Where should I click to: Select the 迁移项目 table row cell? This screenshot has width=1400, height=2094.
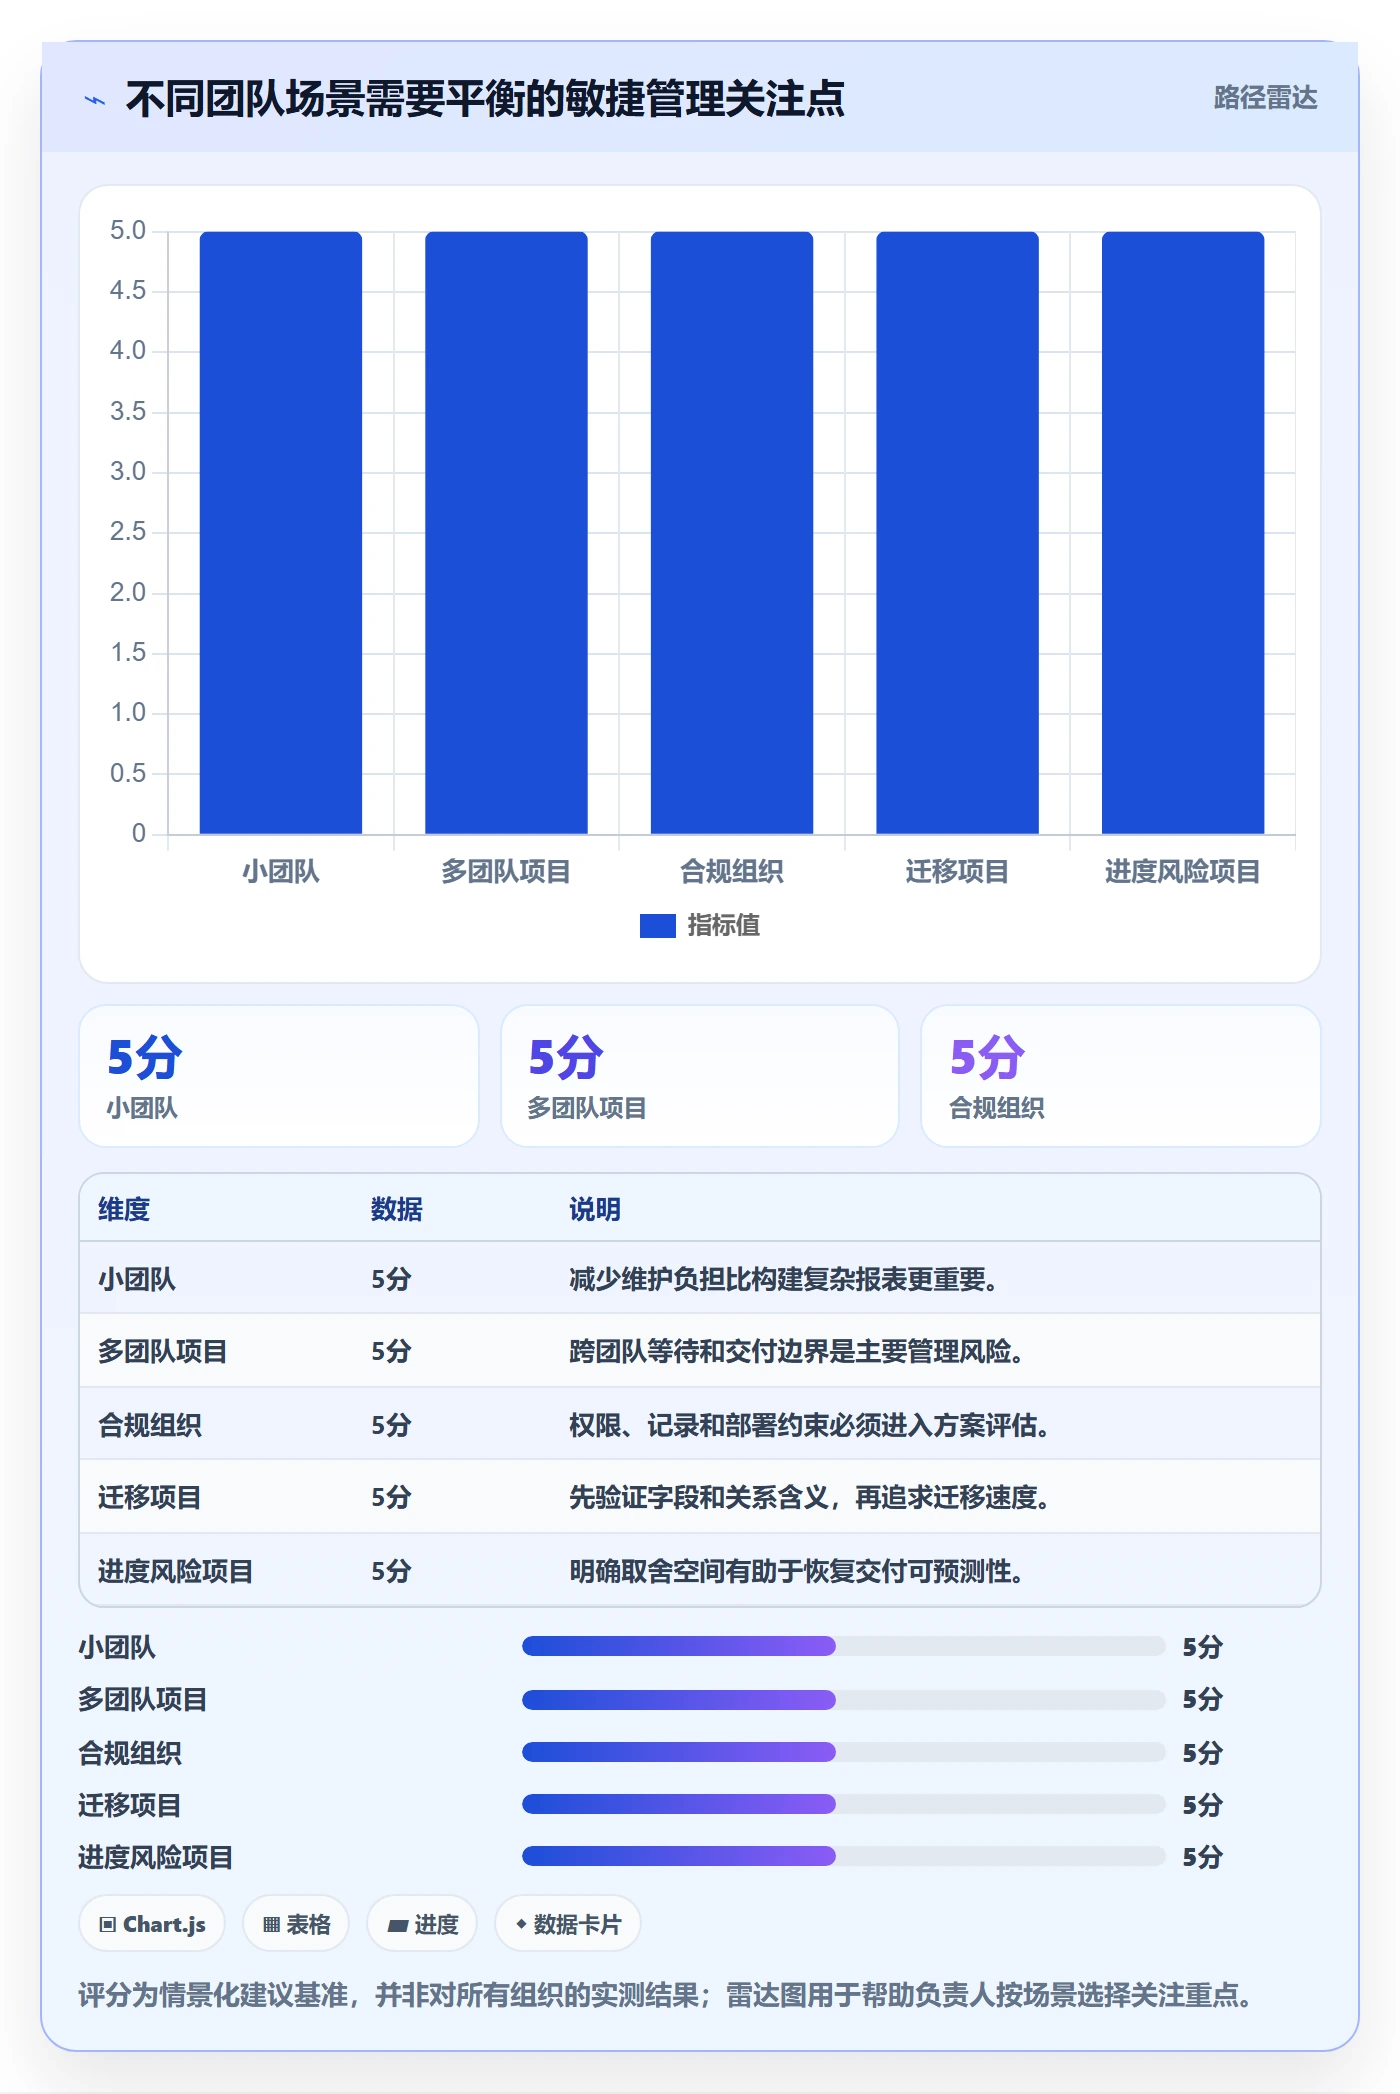[150, 1498]
